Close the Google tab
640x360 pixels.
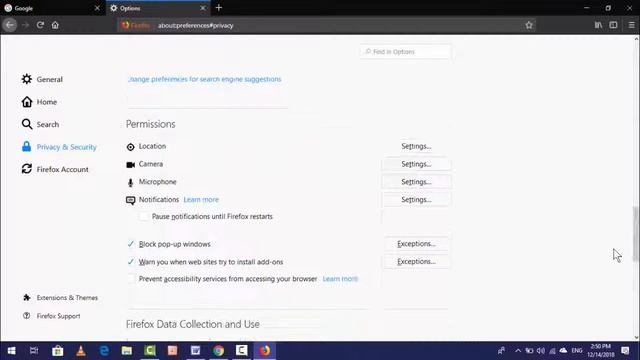pos(97,8)
